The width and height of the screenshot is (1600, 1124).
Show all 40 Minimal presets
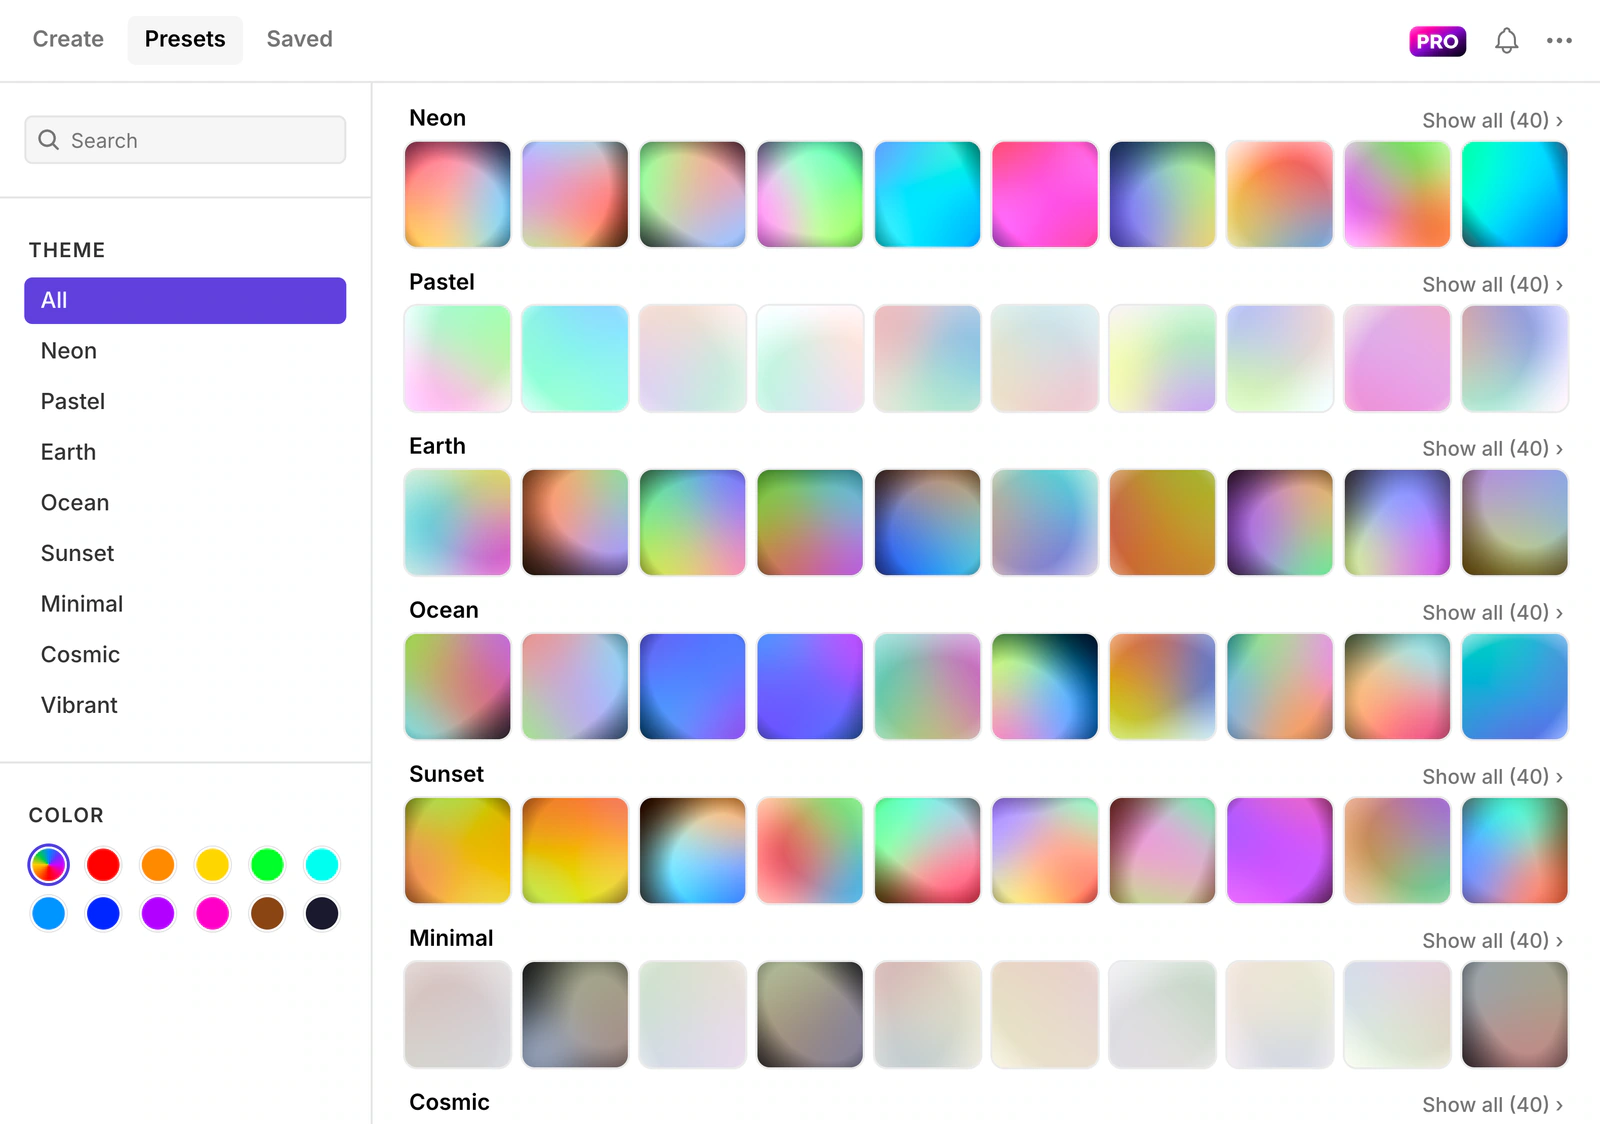(1492, 940)
